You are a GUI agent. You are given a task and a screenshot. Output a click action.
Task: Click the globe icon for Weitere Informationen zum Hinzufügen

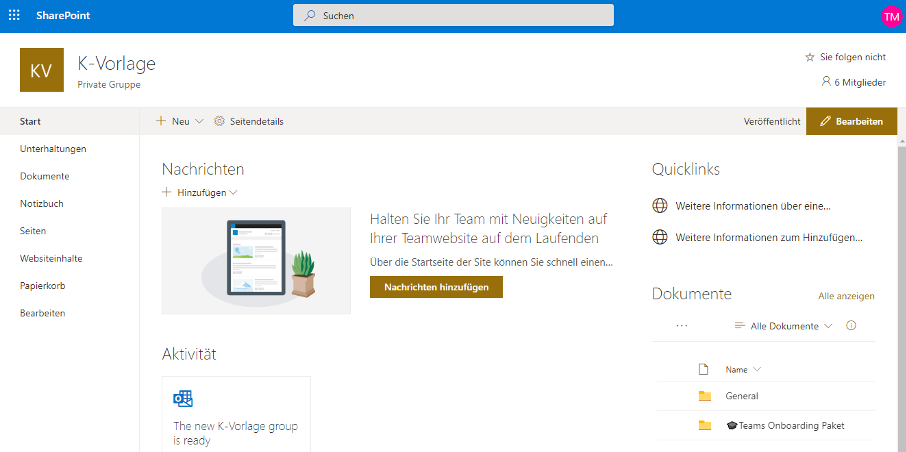pyautogui.click(x=660, y=237)
